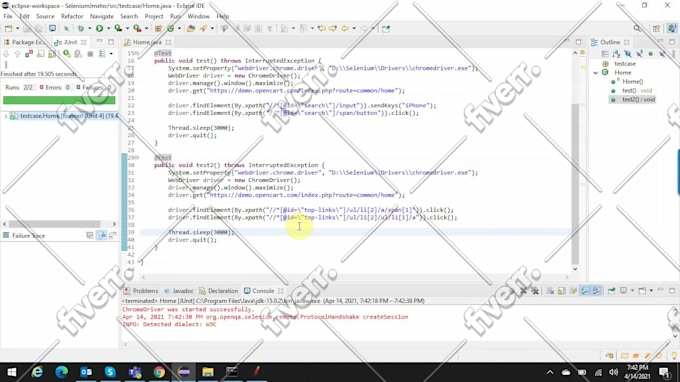Click the Search magnifier icon top right
The image size is (680, 382).
click(637, 29)
